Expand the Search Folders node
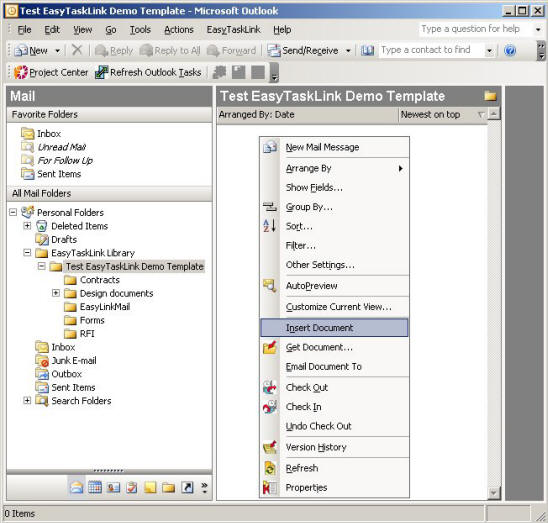The image size is (548, 523). pyautogui.click(x=27, y=400)
